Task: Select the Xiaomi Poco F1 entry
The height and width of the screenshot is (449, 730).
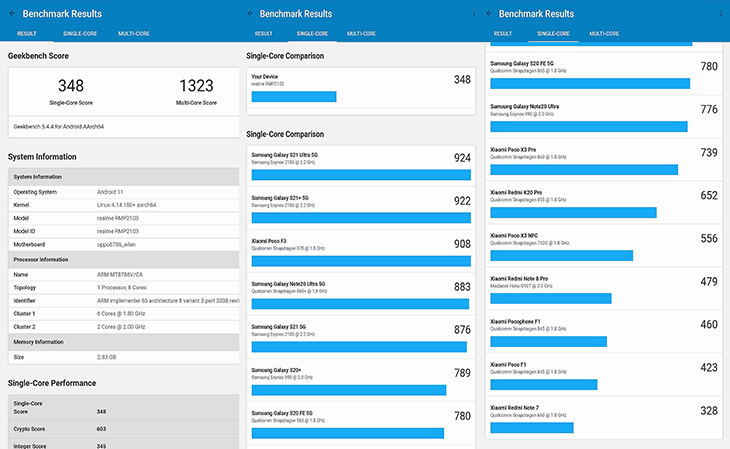Action: pos(604,375)
